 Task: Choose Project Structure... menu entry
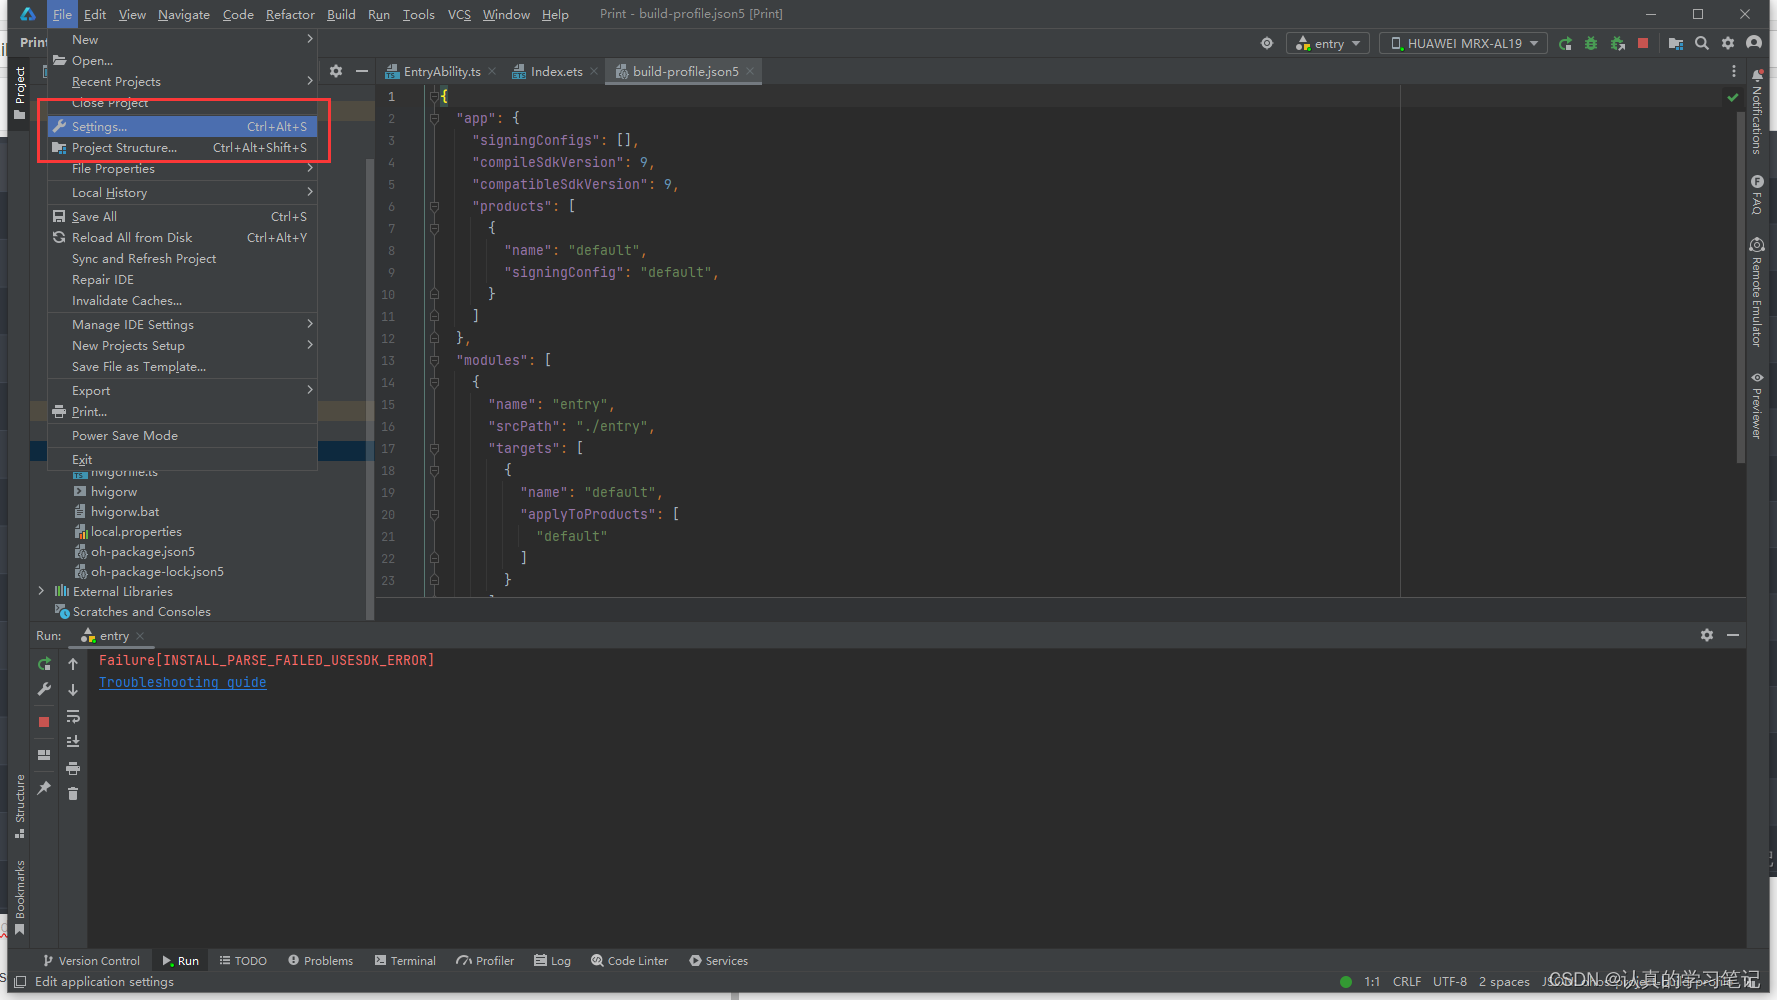click(182, 148)
